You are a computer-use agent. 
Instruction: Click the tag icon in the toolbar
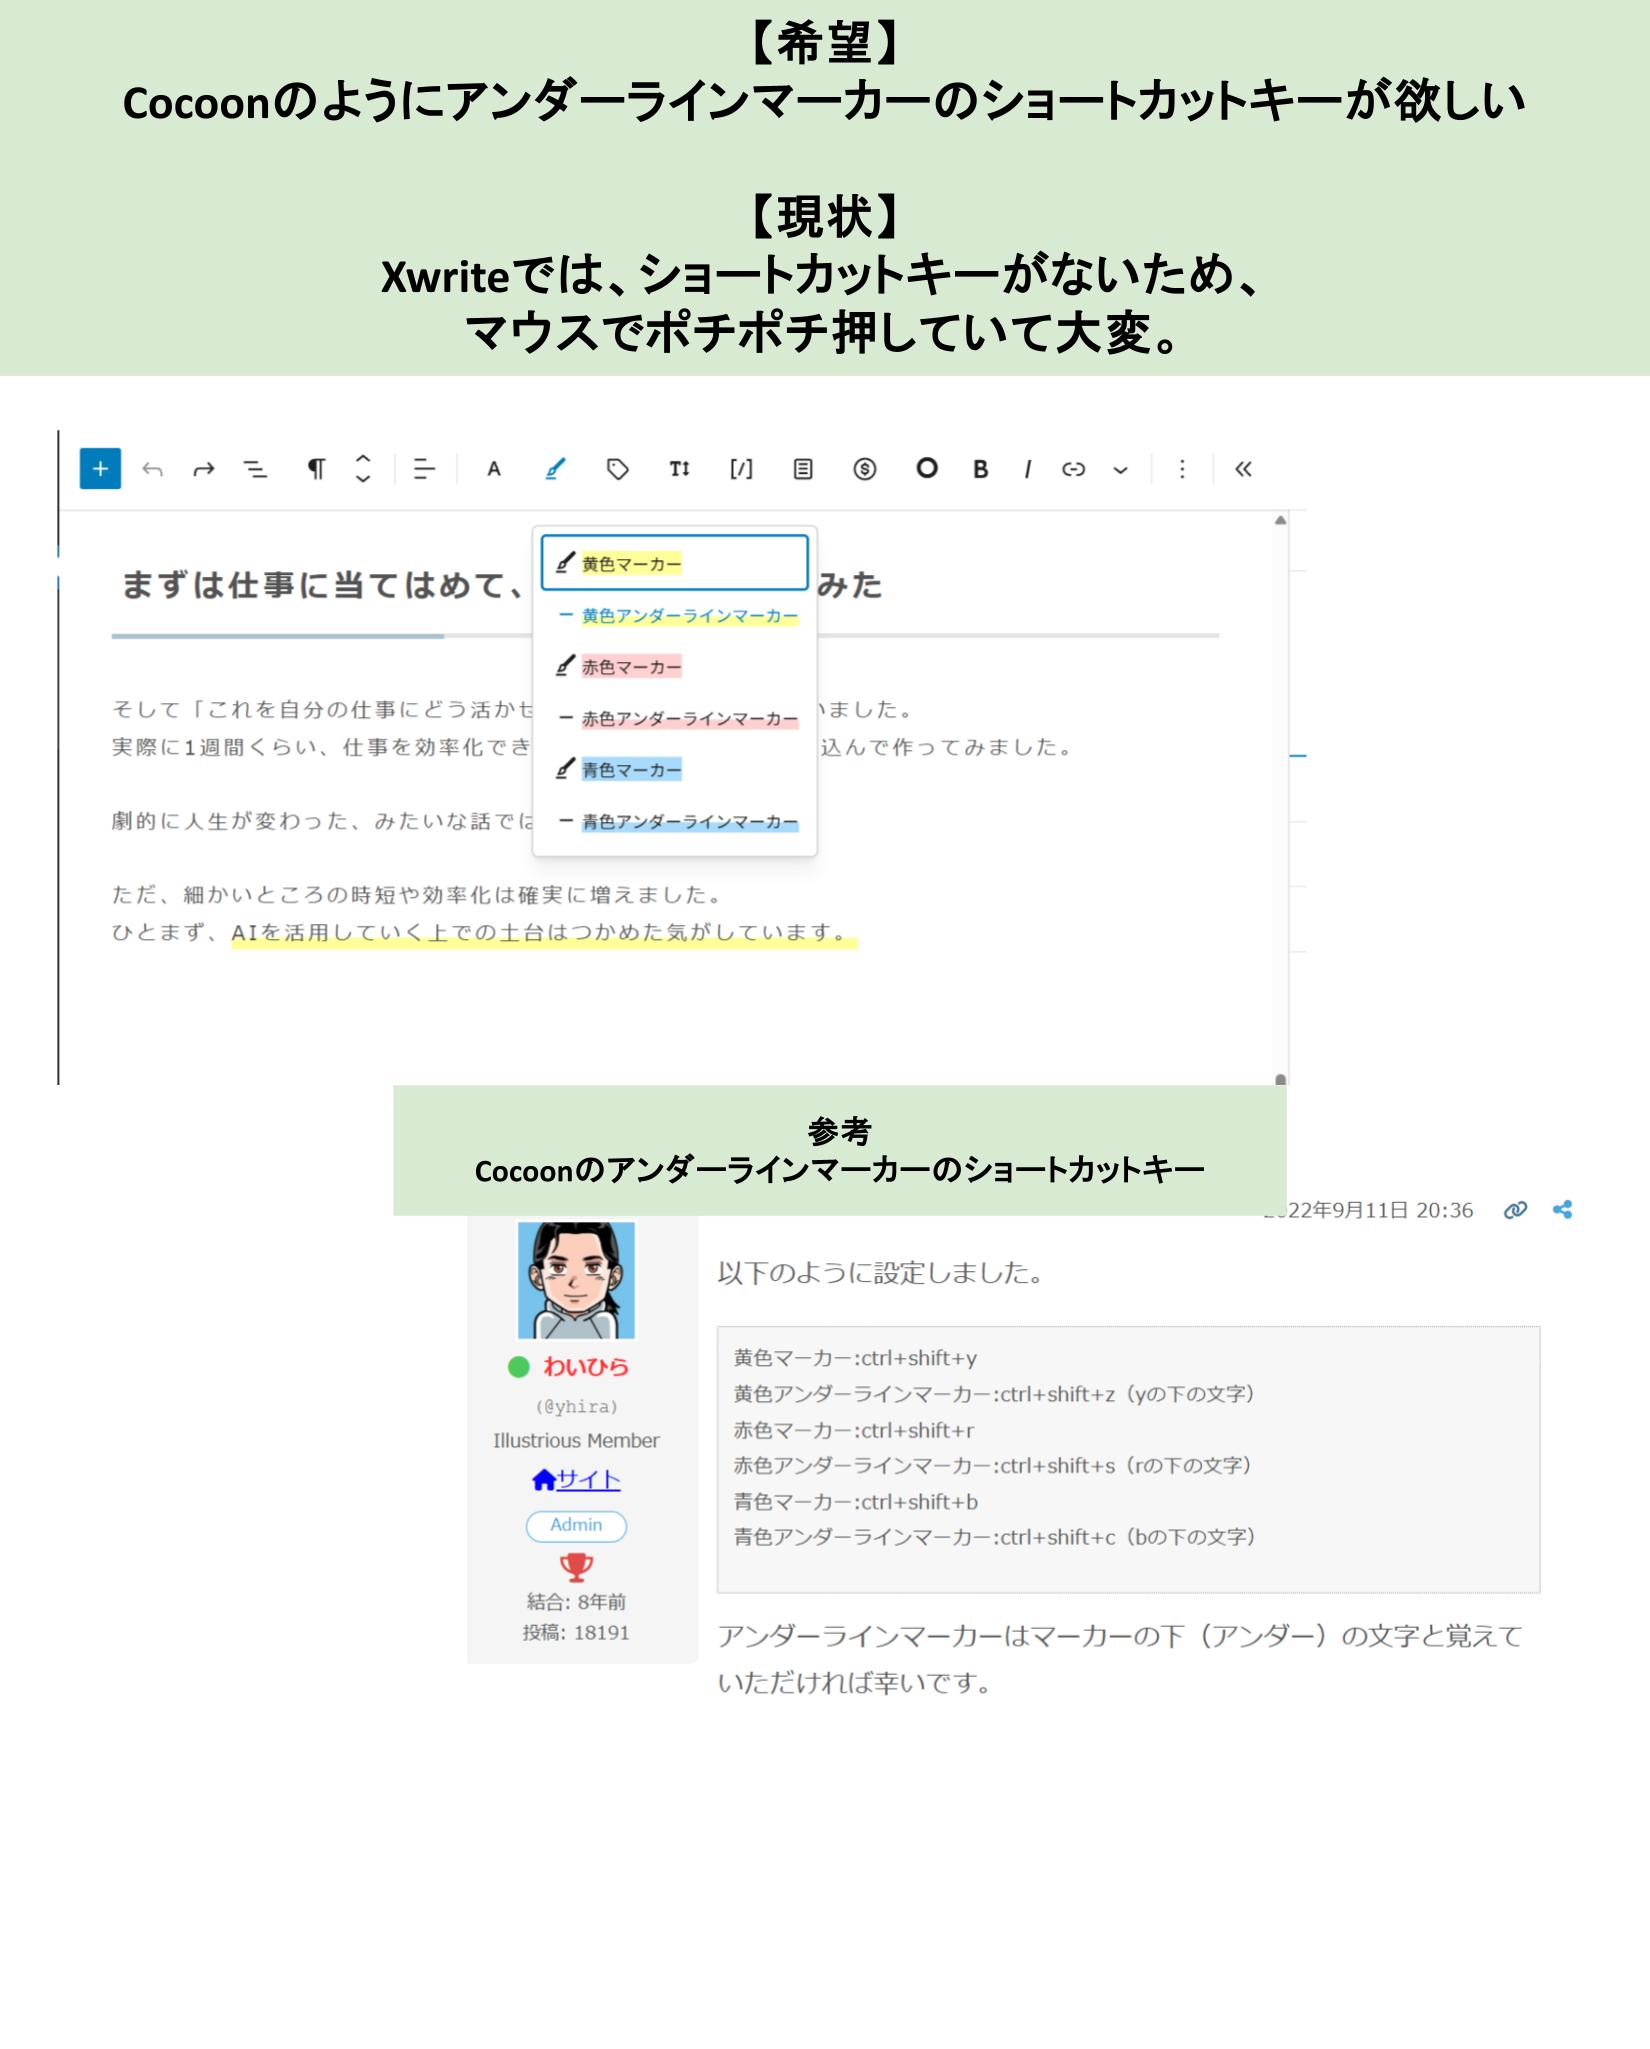[x=618, y=469]
